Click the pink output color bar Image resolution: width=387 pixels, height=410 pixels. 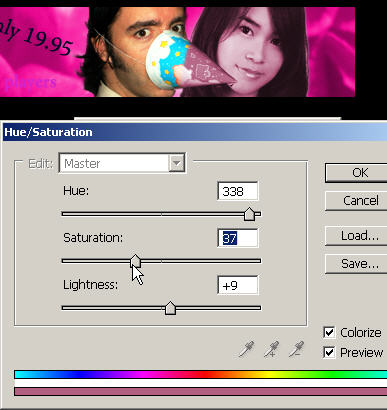coord(201,391)
